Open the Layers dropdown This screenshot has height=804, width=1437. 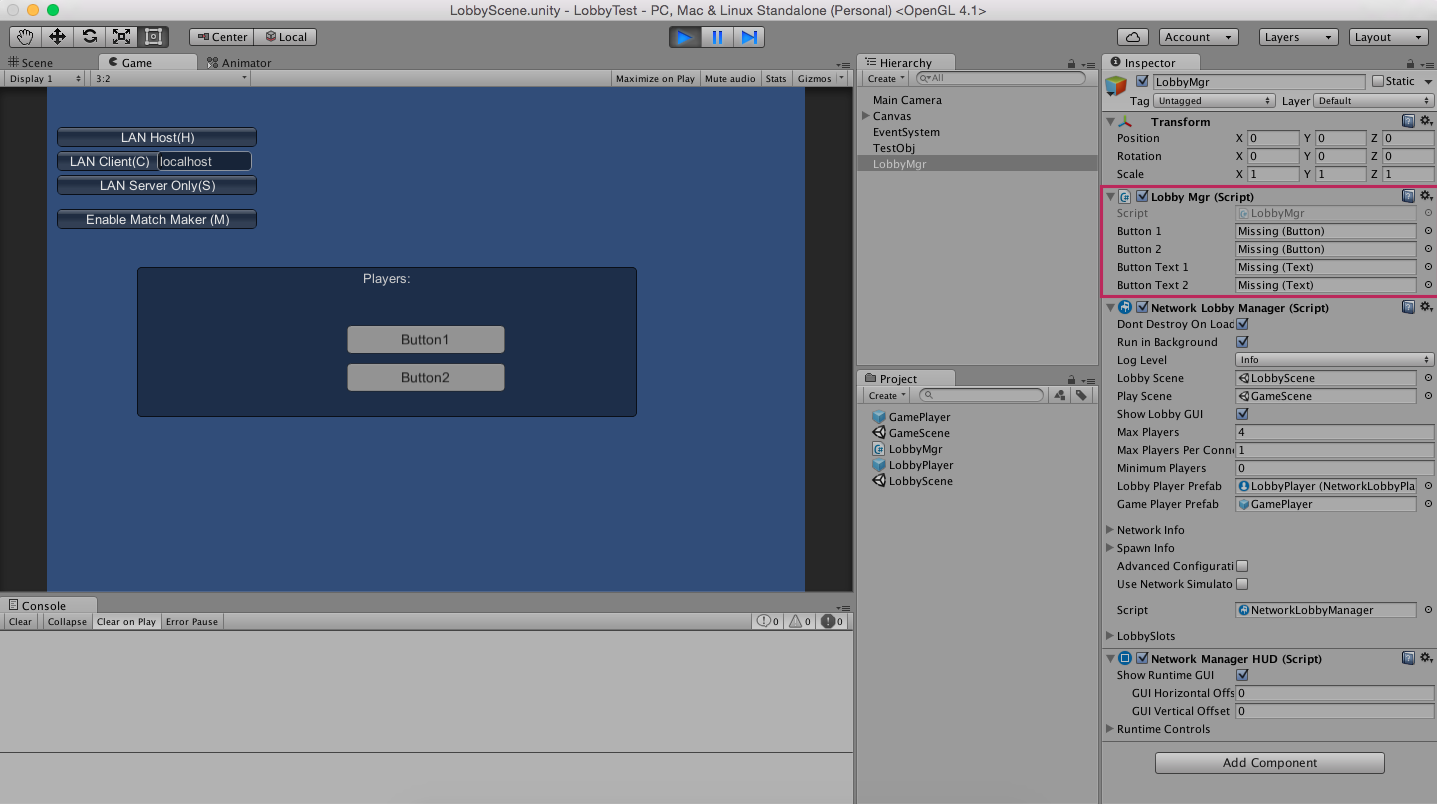1298,37
